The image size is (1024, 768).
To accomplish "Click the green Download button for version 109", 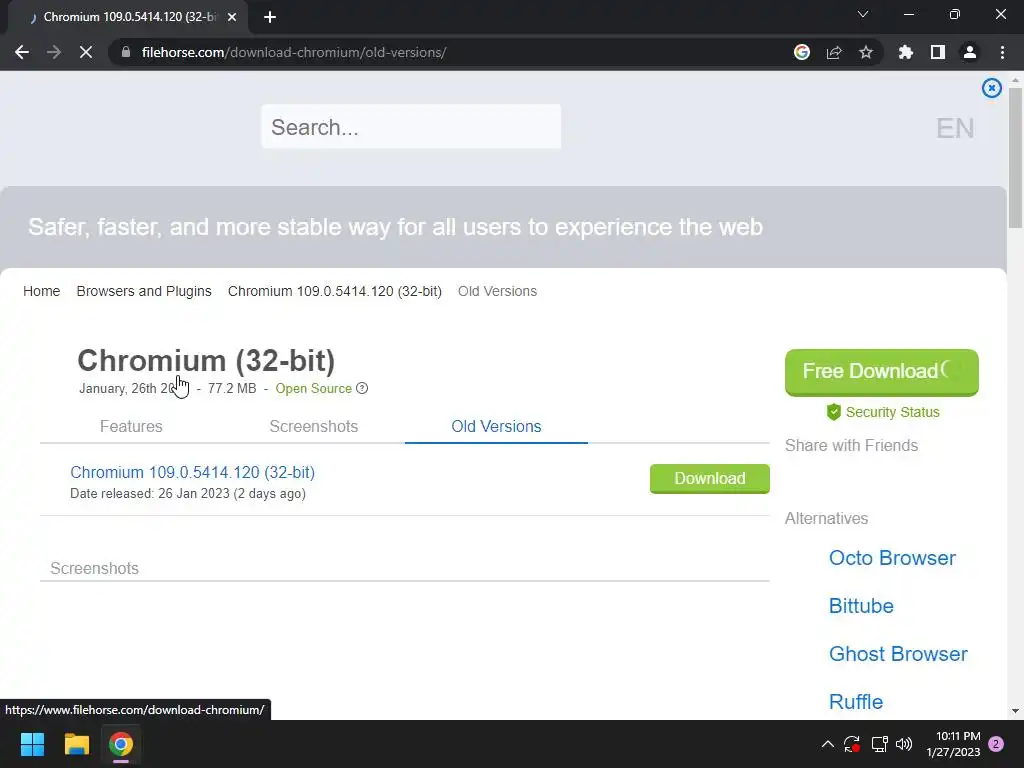I will click(709, 478).
